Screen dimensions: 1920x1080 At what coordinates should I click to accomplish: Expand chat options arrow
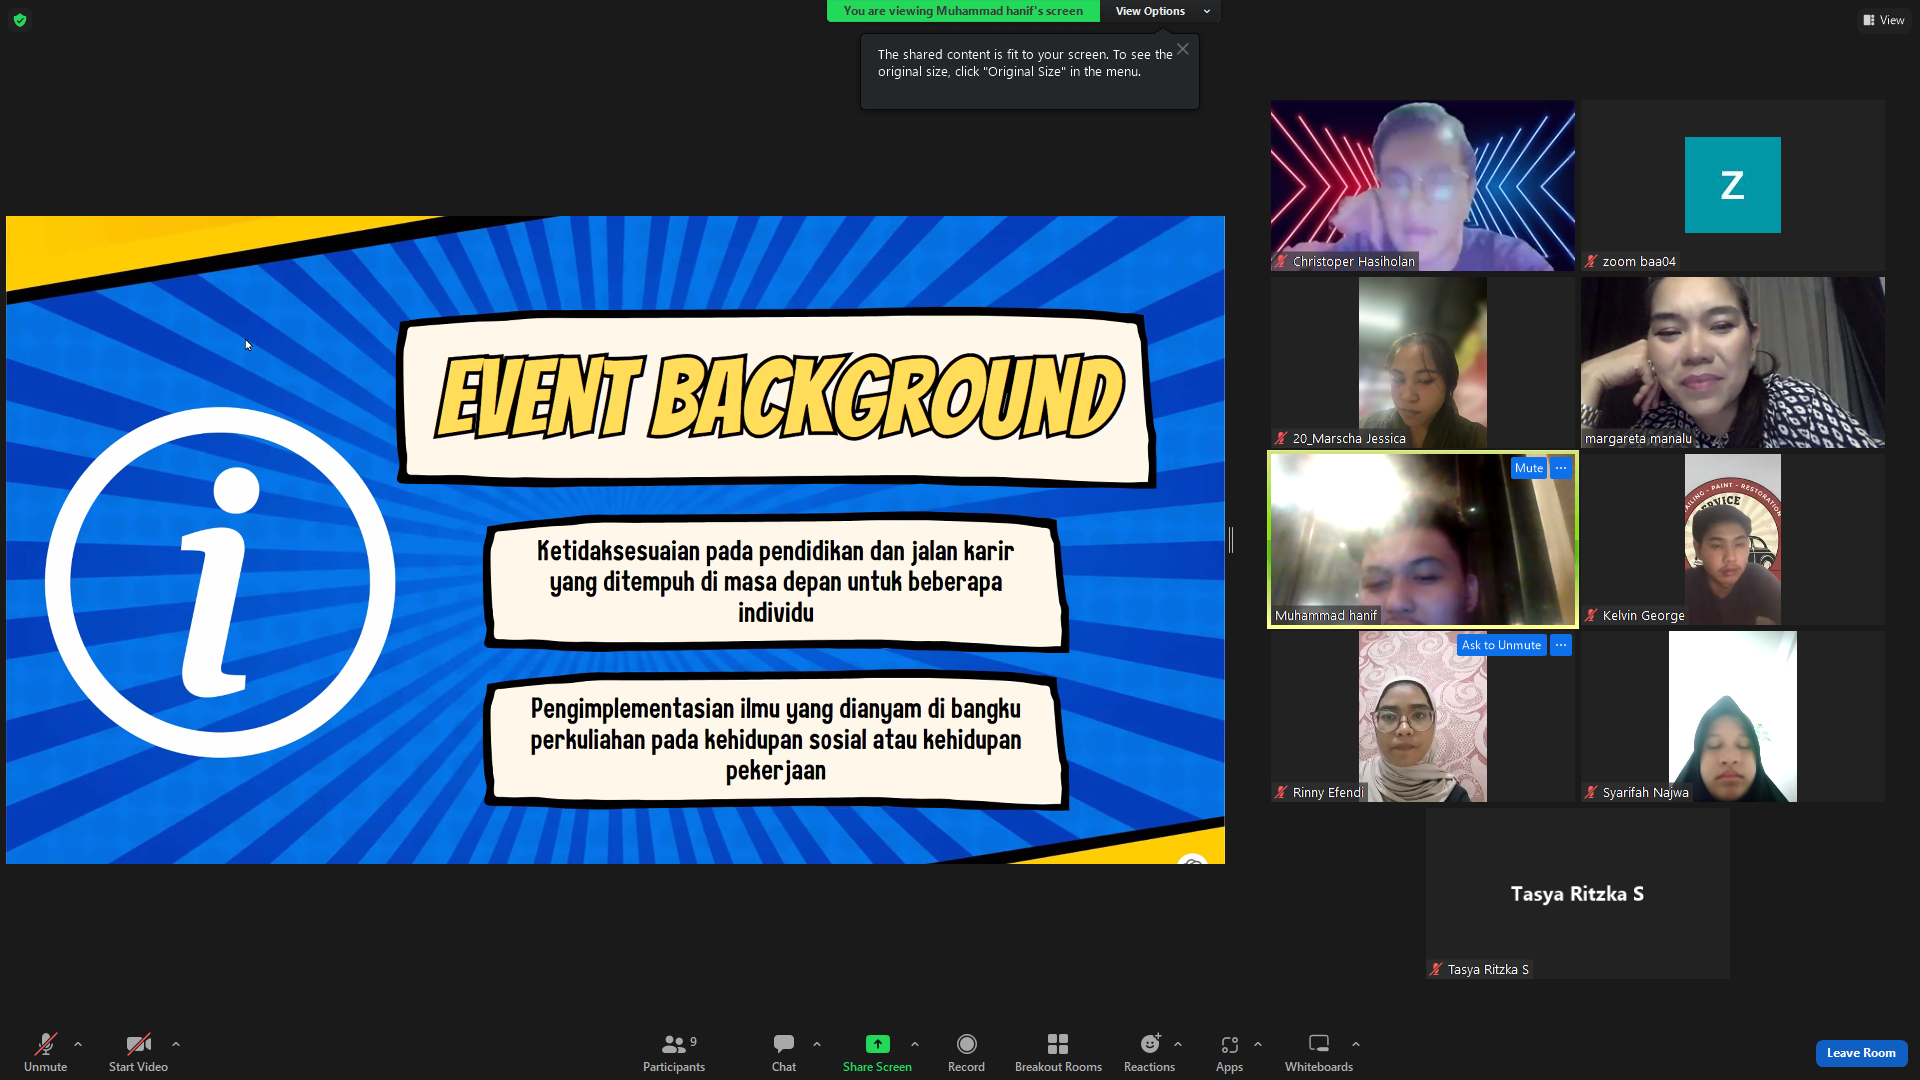pos(817,1044)
